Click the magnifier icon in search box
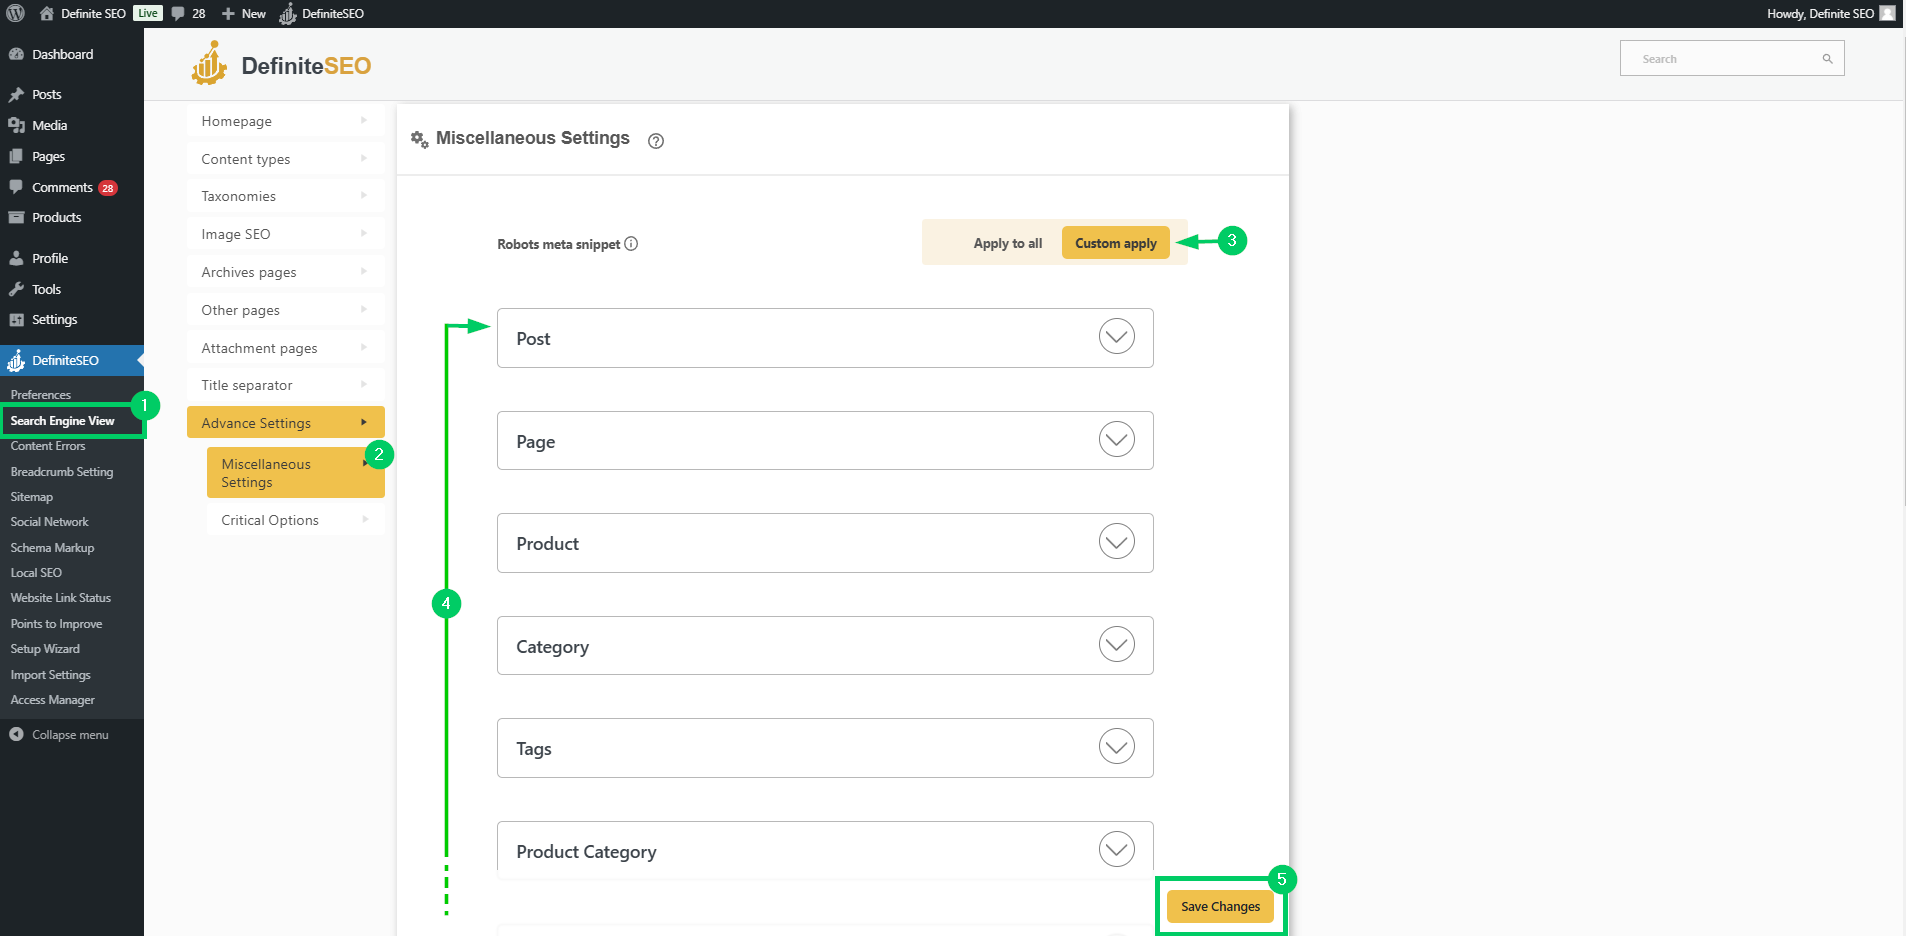This screenshot has height=936, width=1906. point(1827,59)
